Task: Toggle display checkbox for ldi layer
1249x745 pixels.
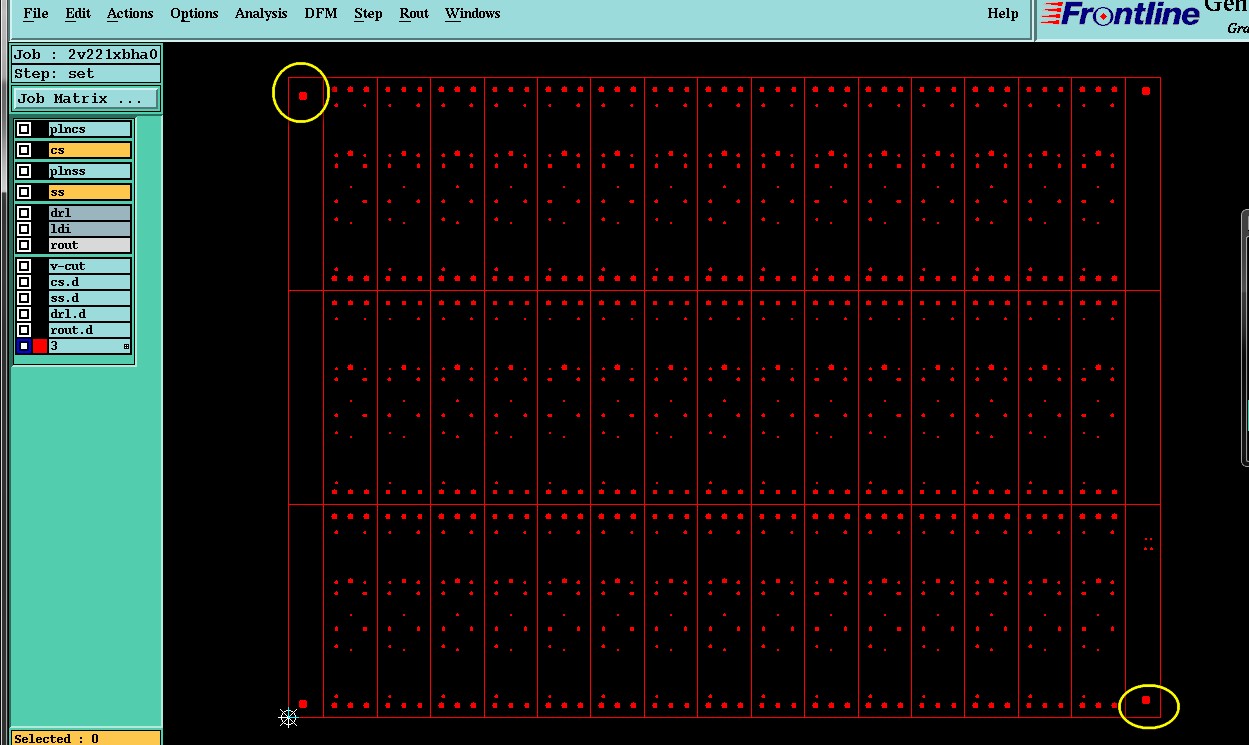Action: point(24,229)
